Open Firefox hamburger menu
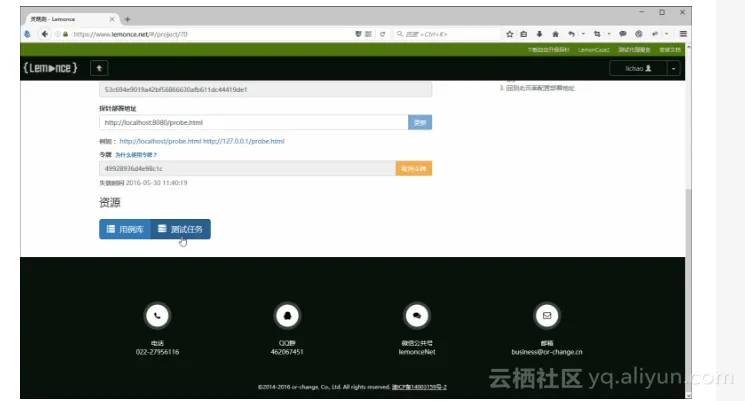 click(x=683, y=34)
